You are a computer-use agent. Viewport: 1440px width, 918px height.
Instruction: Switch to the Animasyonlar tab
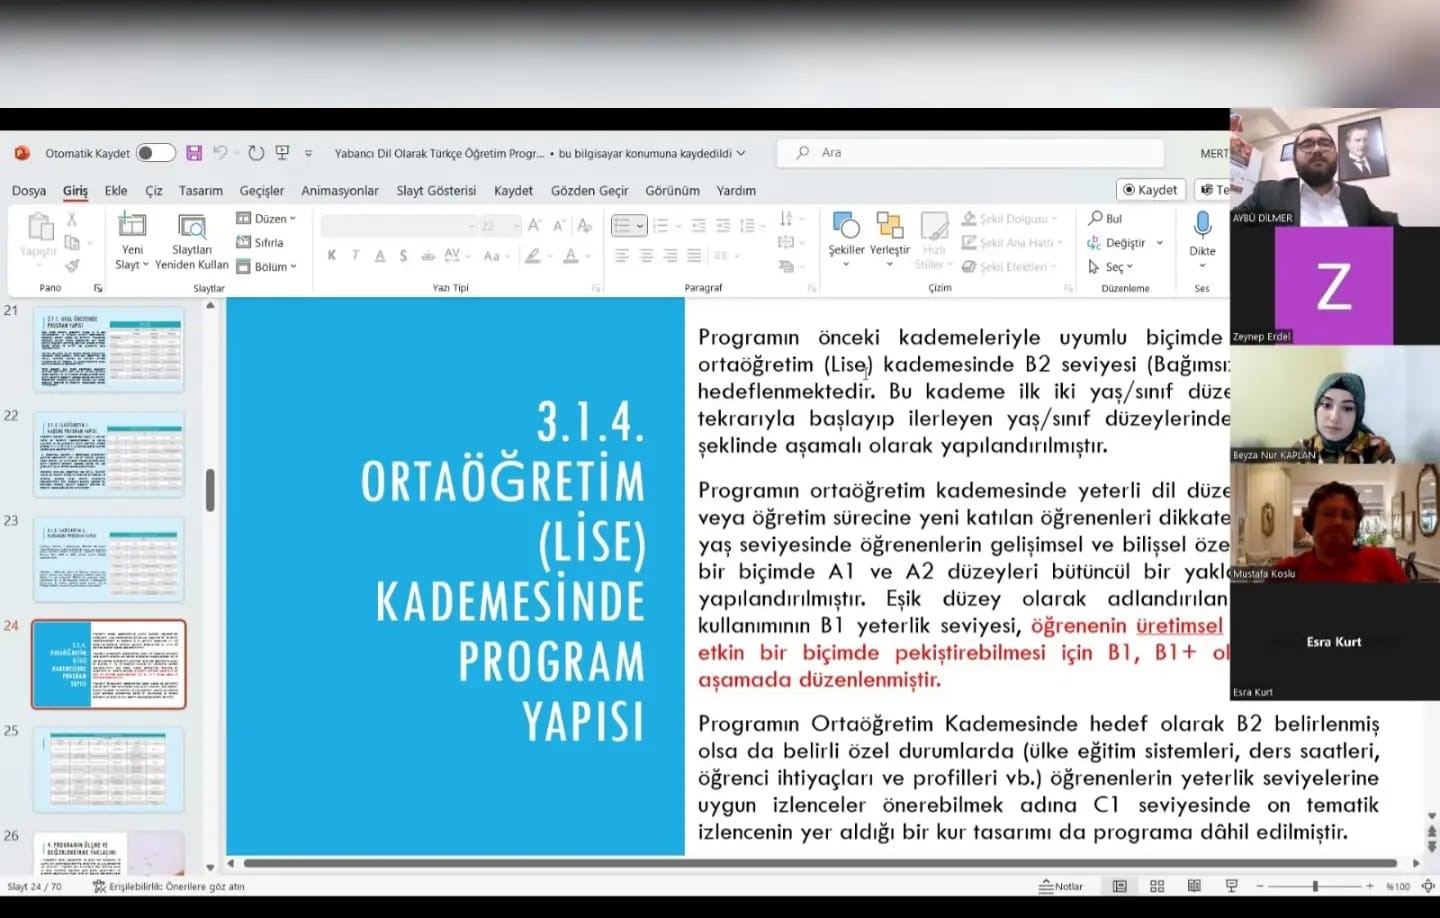point(340,190)
